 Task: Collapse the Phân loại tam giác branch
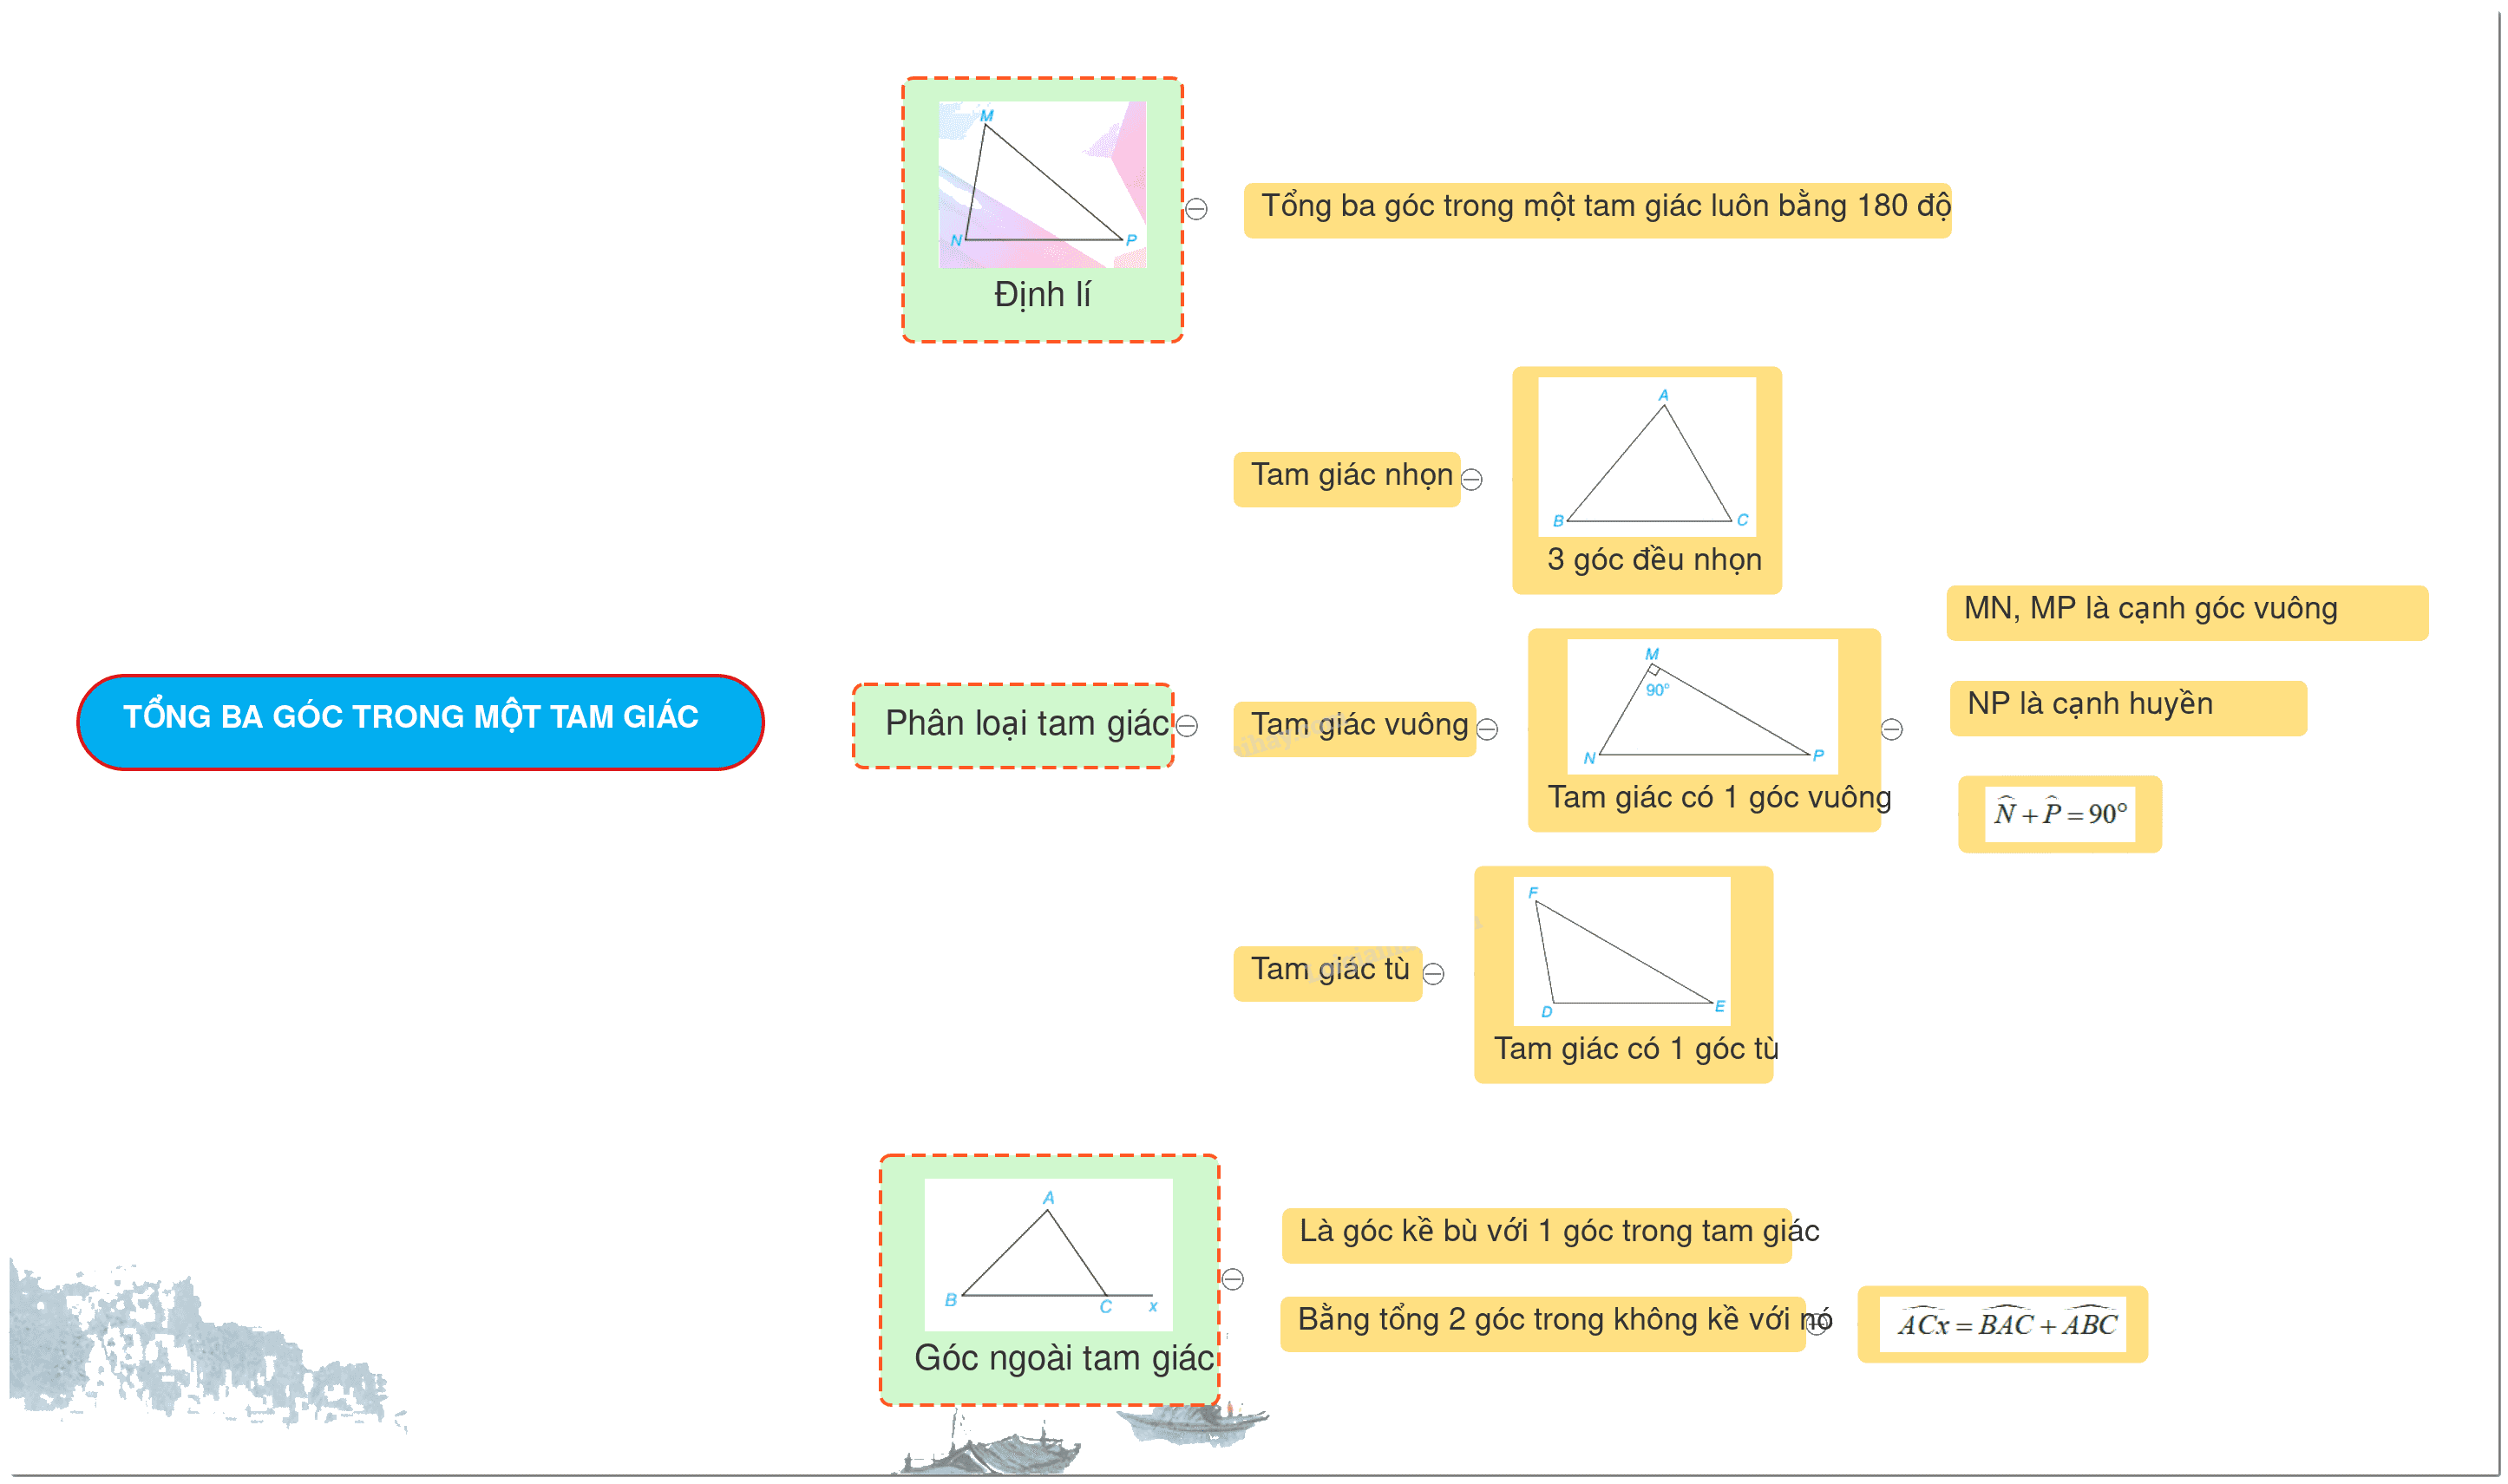(1187, 726)
